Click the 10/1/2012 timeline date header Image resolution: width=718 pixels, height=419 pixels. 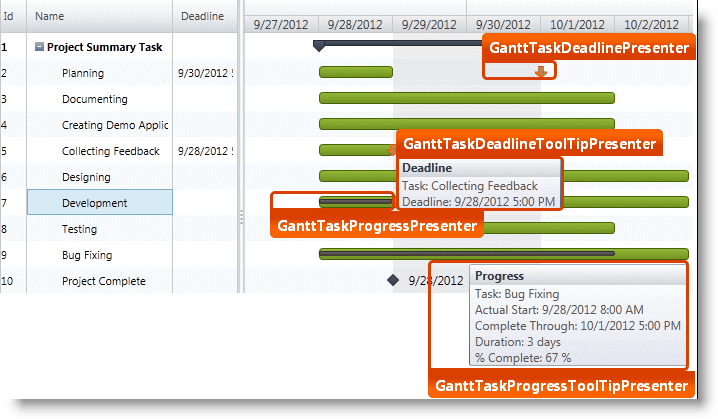point(577,24)
